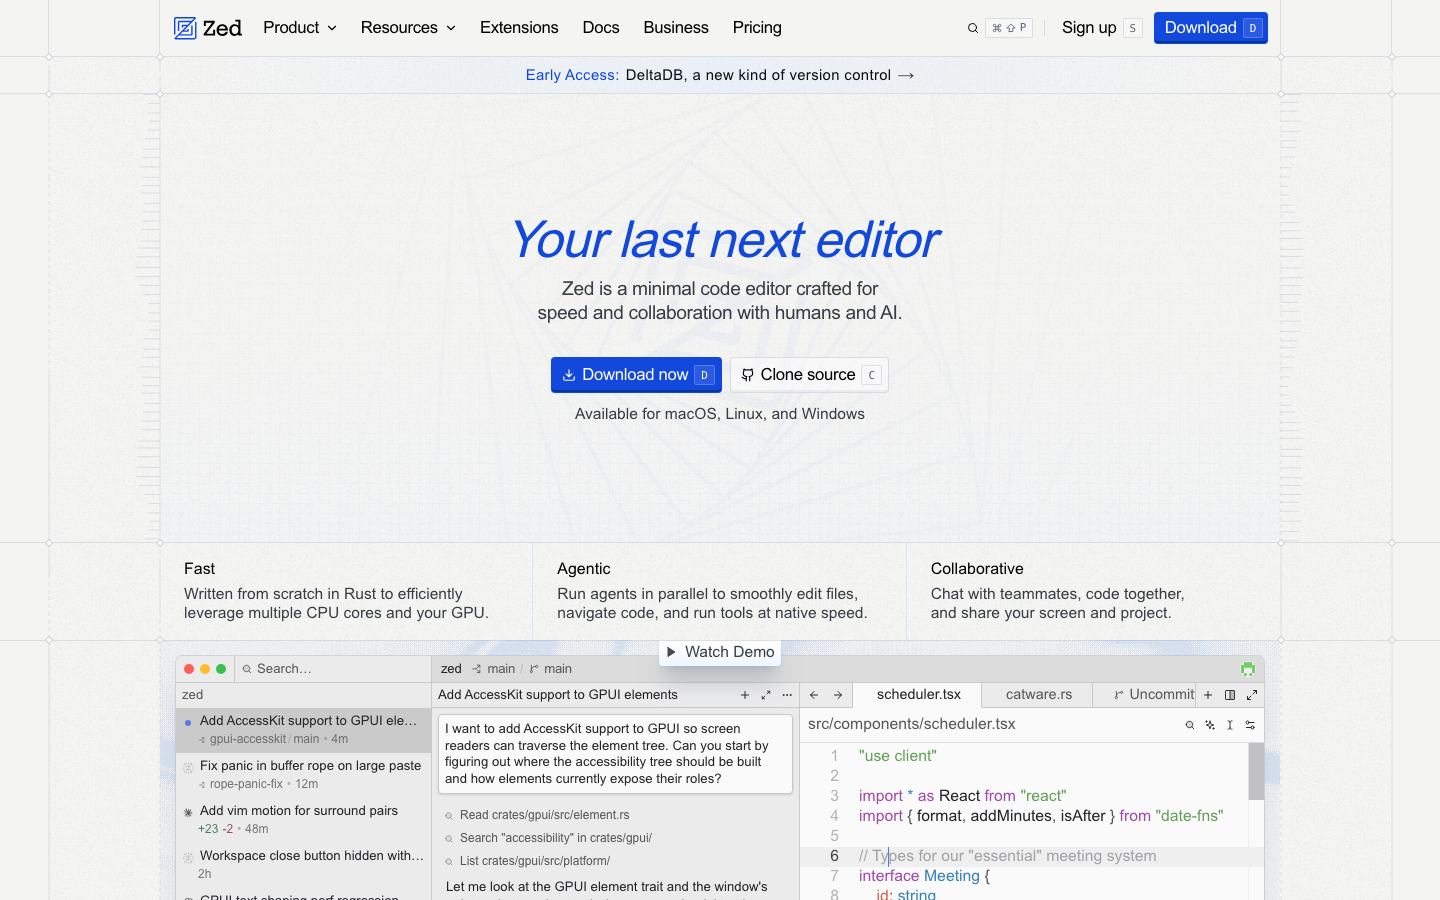1440x900 pixels.
Task: Go back with the left arrow in editor
Action: (814, 695)
